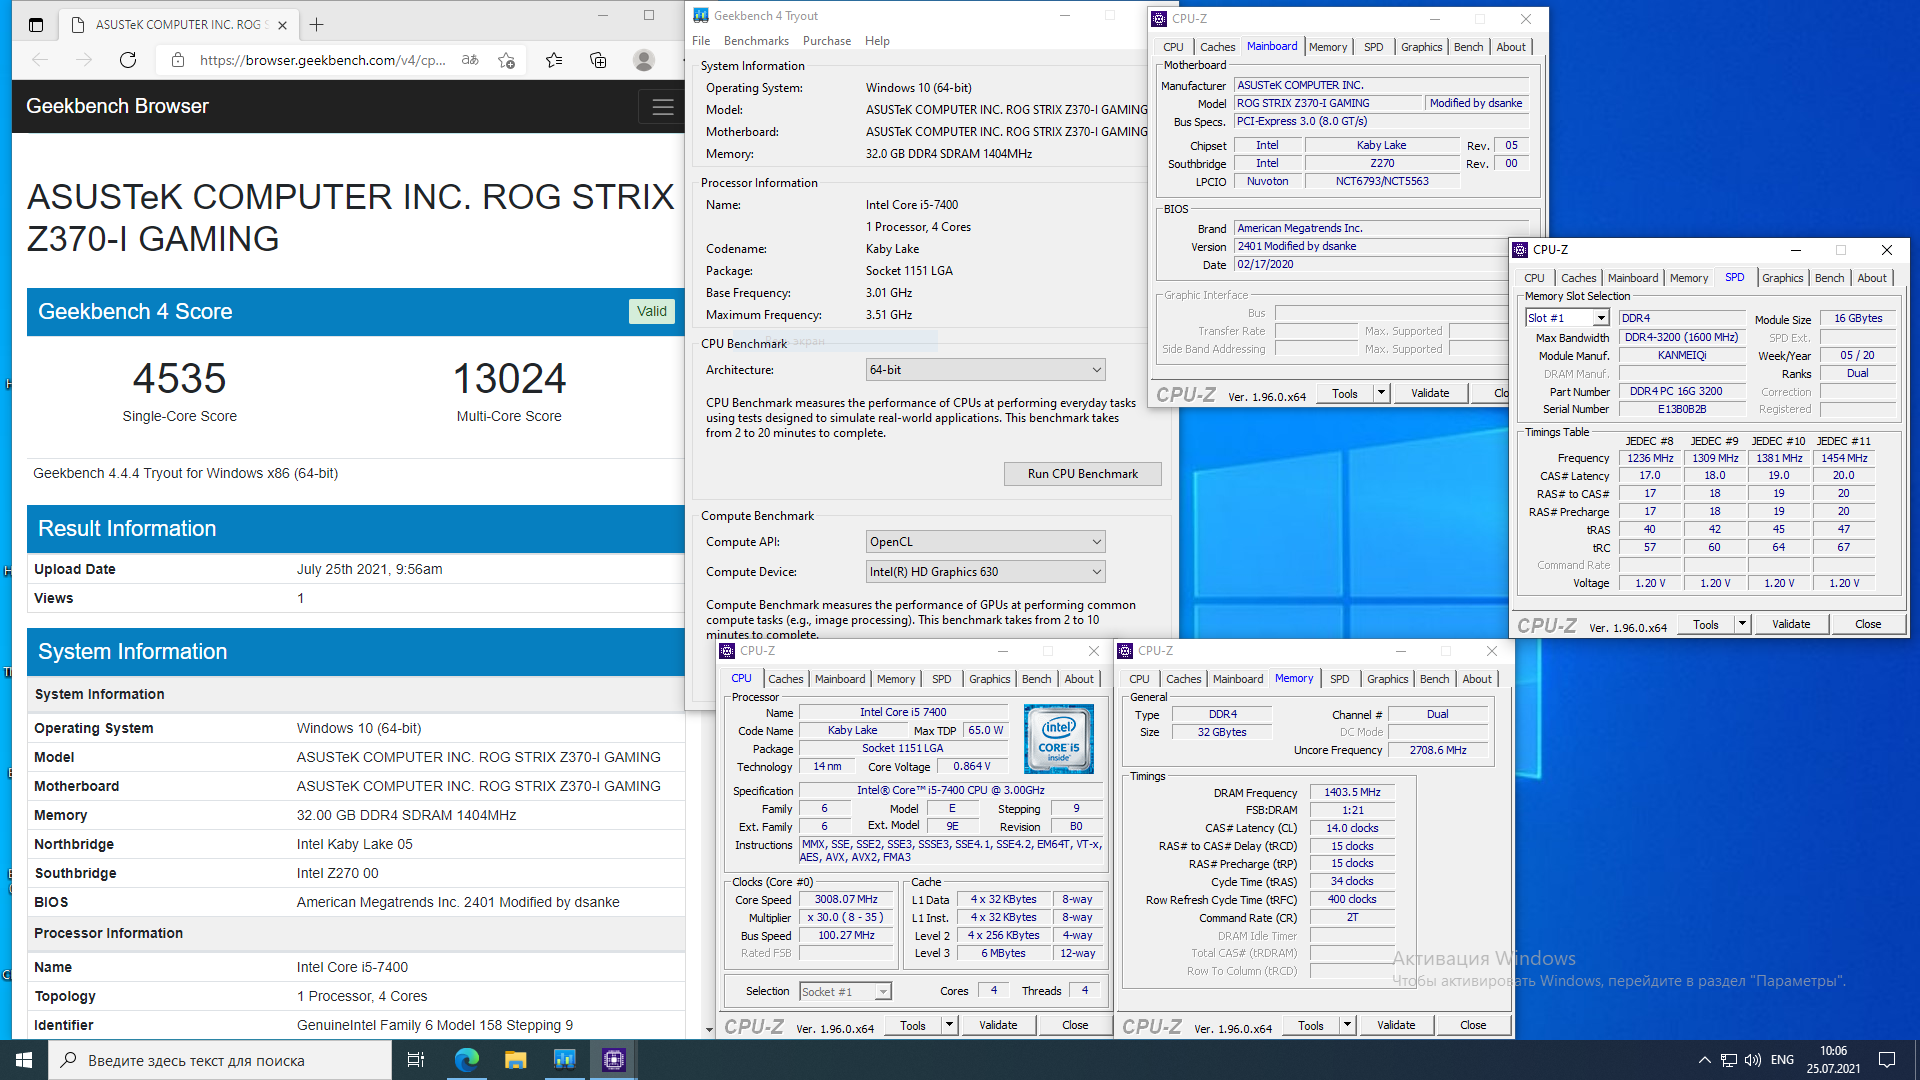Open the Help menu in Geekbench

tap(877, 41)
